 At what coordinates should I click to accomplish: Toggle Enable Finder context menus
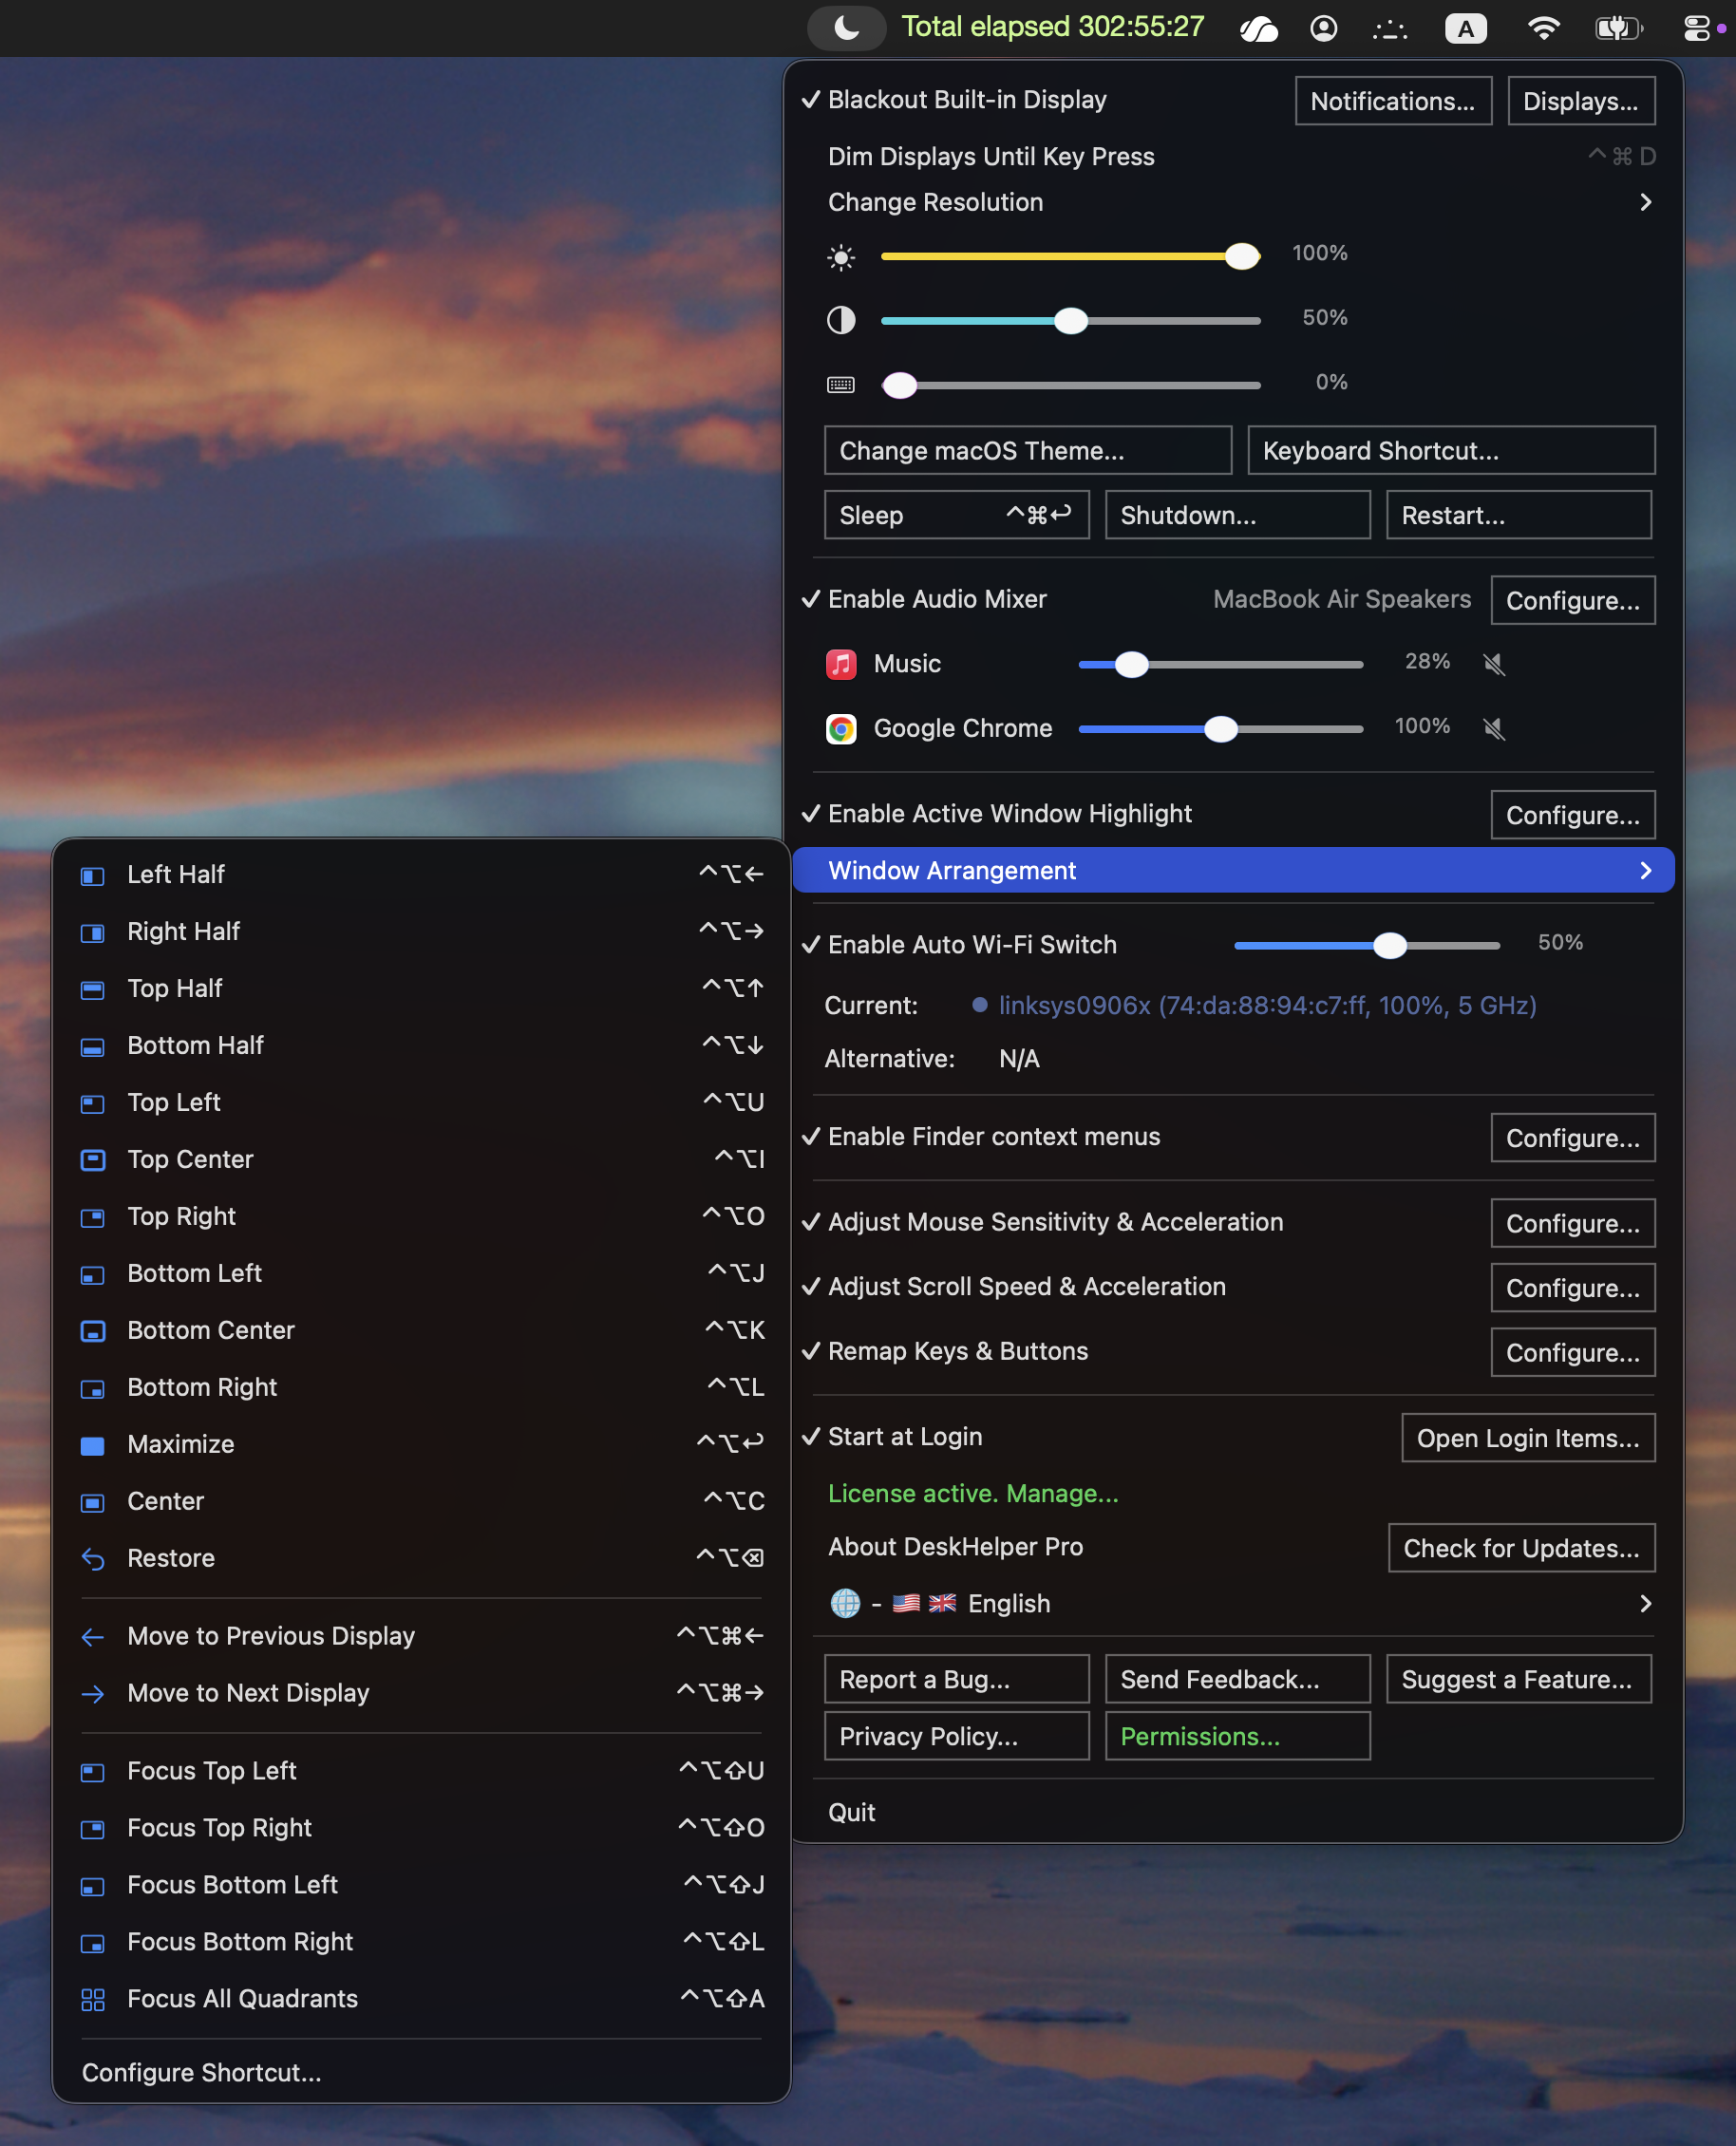coord(981,1137)
